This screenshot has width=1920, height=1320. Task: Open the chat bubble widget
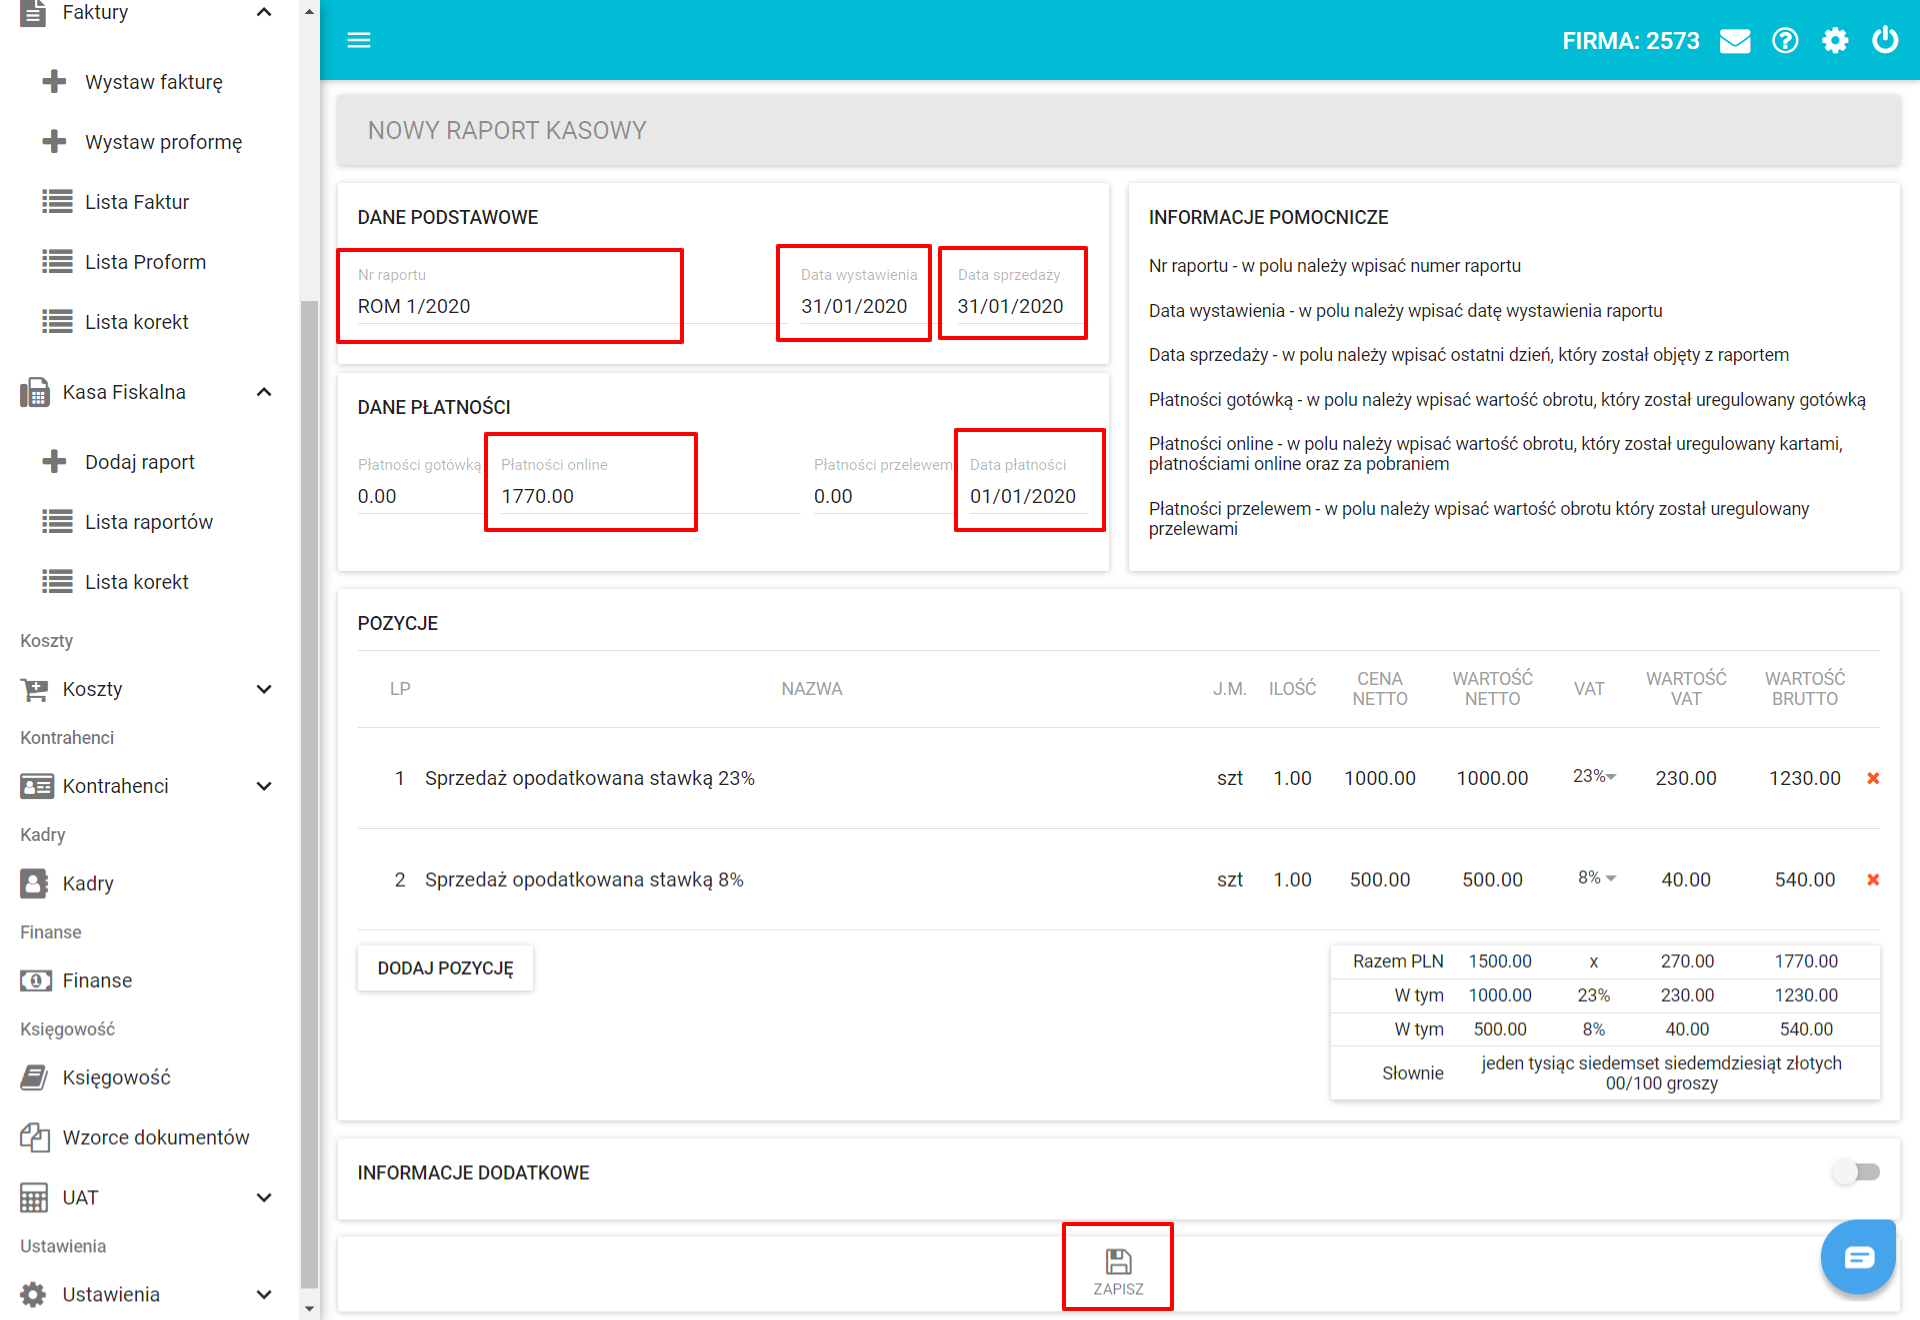[x=1858, y=1257]
